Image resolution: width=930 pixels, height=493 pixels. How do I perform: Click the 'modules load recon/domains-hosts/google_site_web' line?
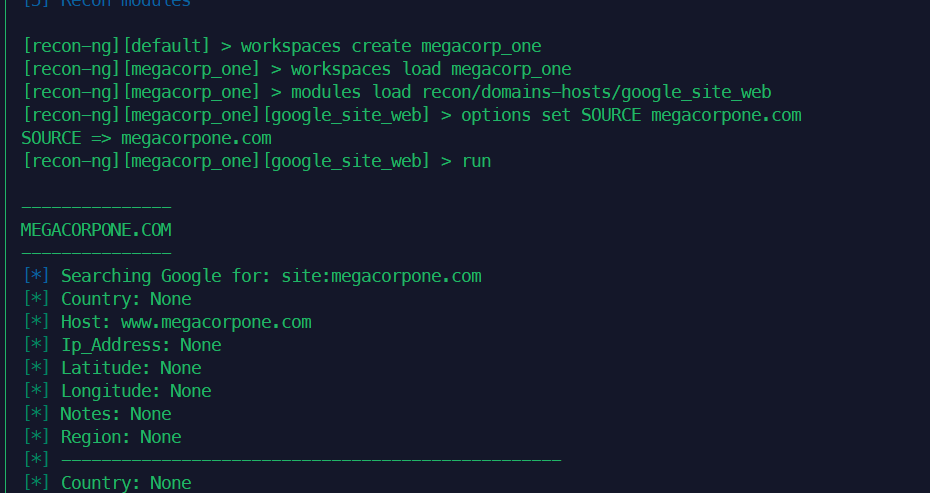click(x=531, y=93)
